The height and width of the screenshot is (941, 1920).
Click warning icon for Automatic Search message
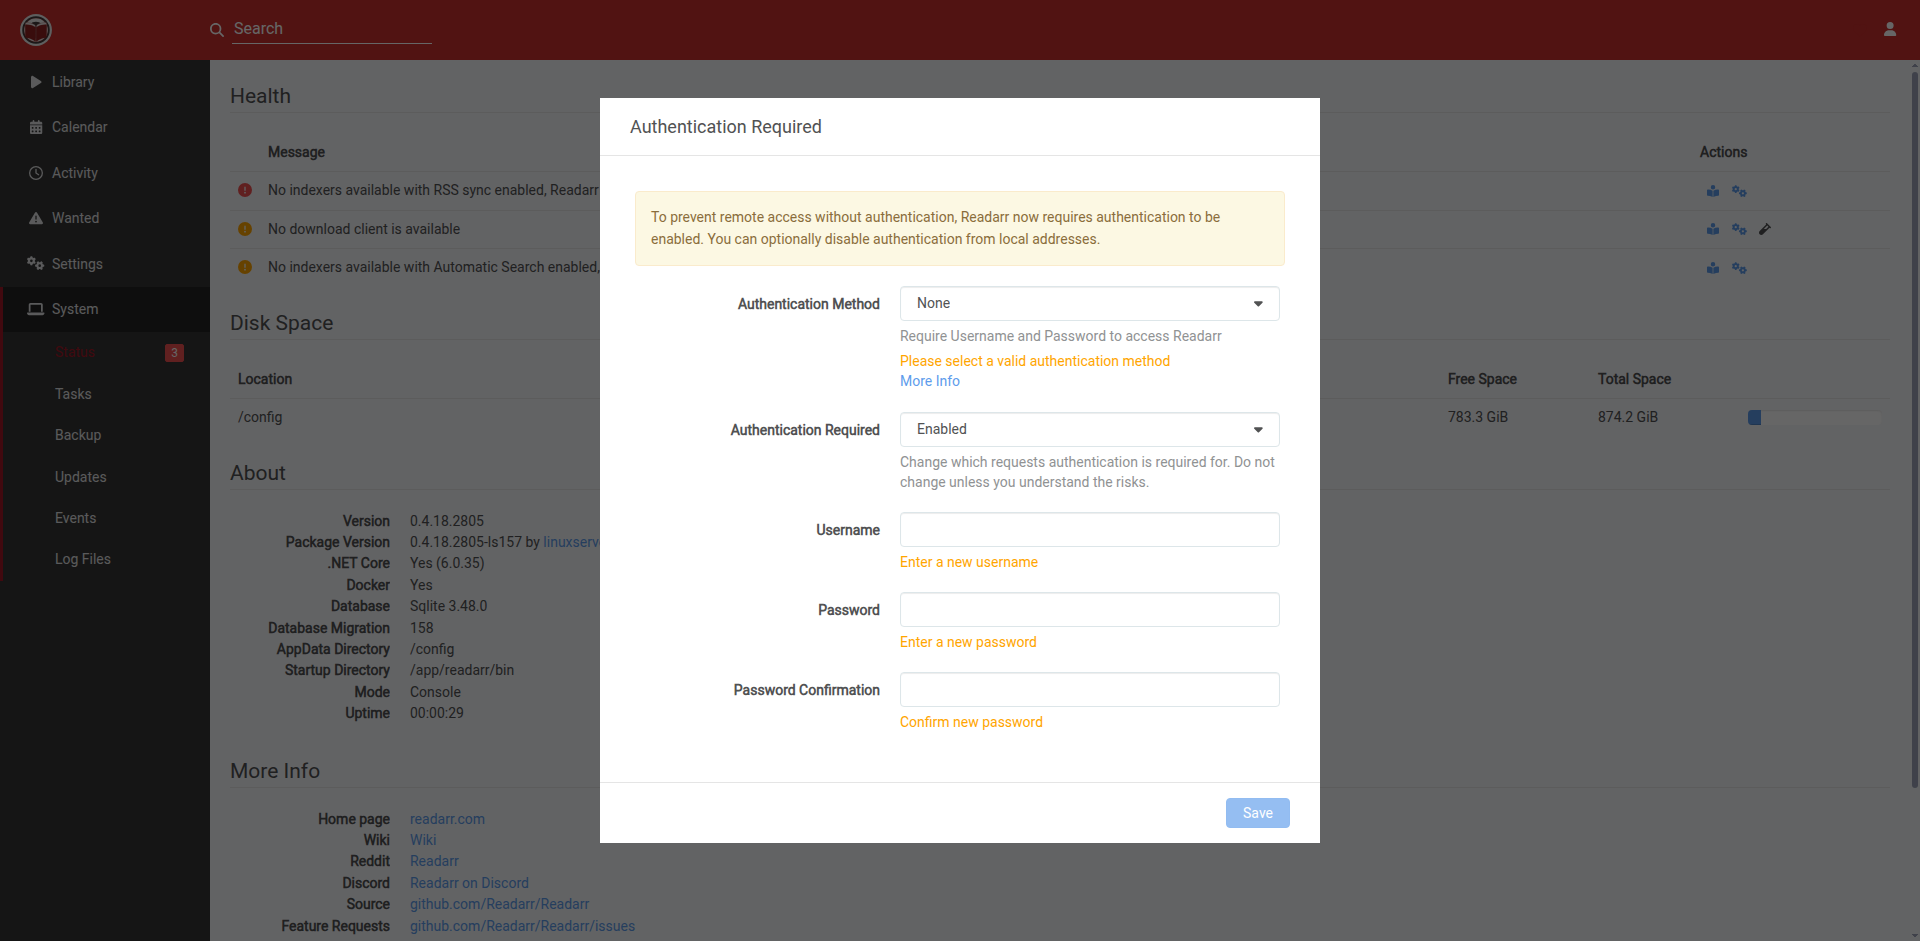pyautogui.click(x=245, y=267)
